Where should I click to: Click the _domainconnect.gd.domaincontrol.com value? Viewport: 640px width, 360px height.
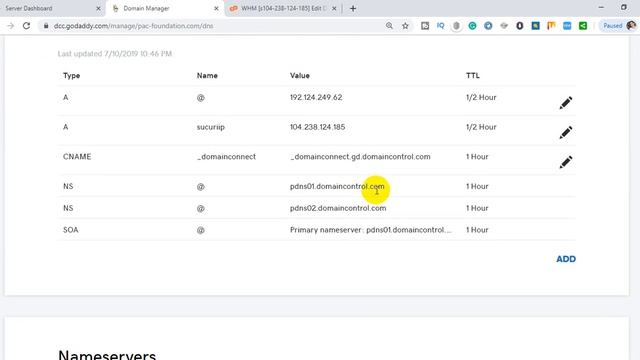360,157
